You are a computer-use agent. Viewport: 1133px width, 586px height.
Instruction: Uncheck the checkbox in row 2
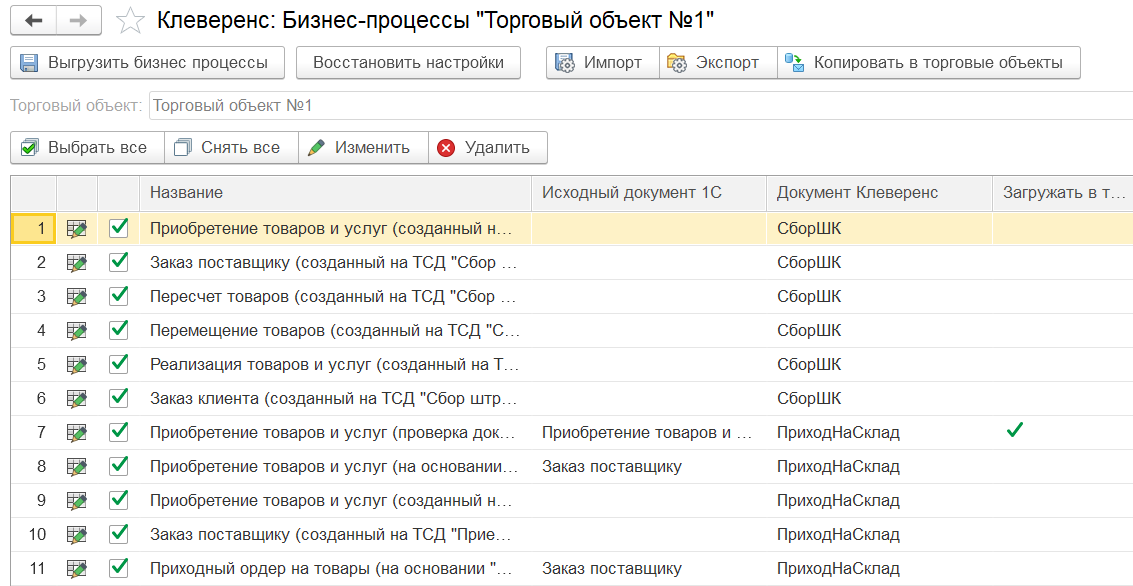119,262
